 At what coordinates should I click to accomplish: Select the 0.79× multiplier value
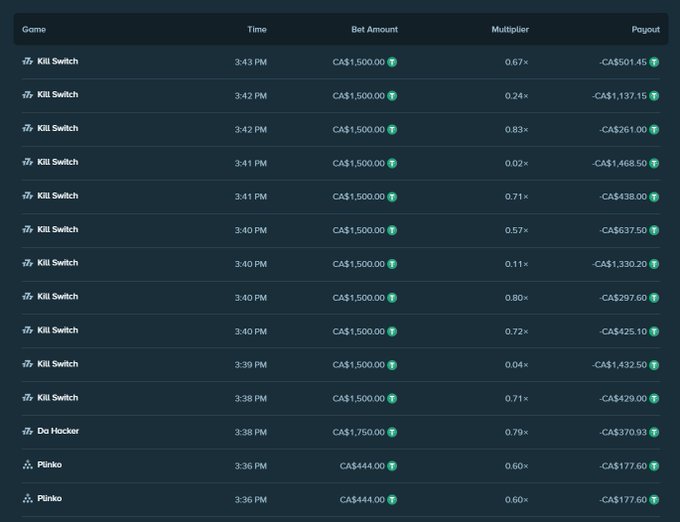click(517, 432)
